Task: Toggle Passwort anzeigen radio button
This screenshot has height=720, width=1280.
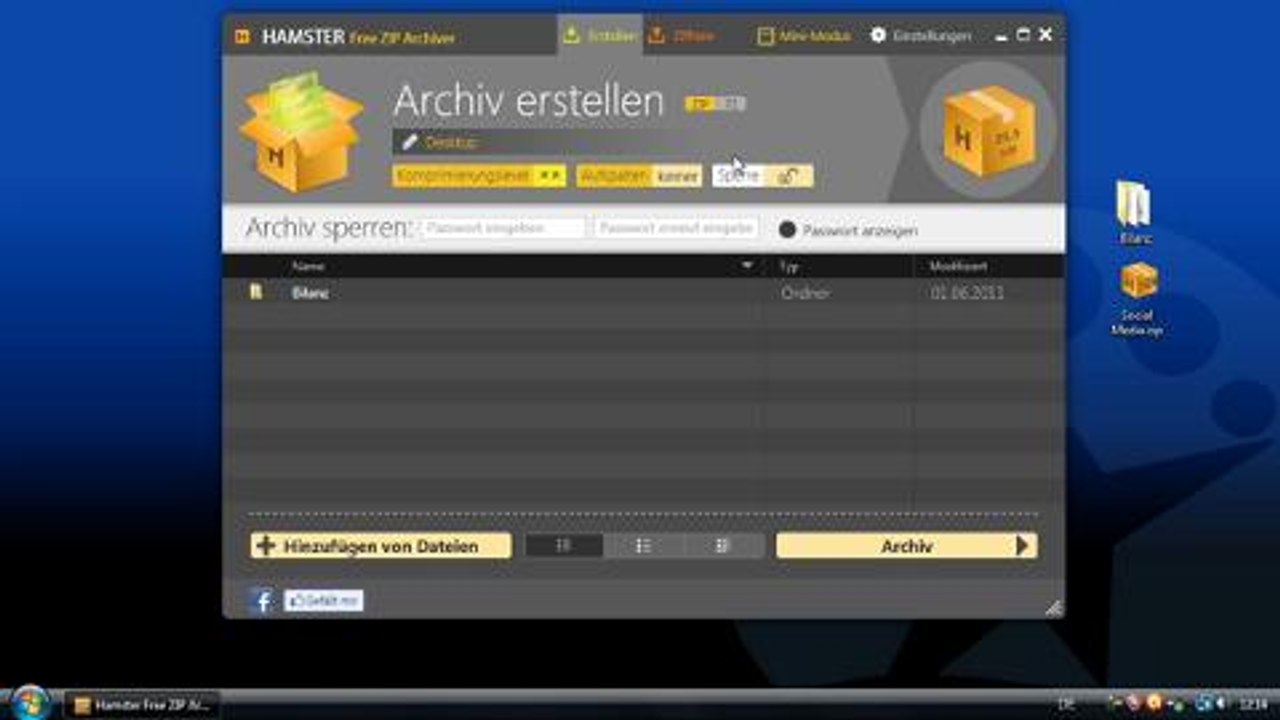Action: tap(787, 230)
